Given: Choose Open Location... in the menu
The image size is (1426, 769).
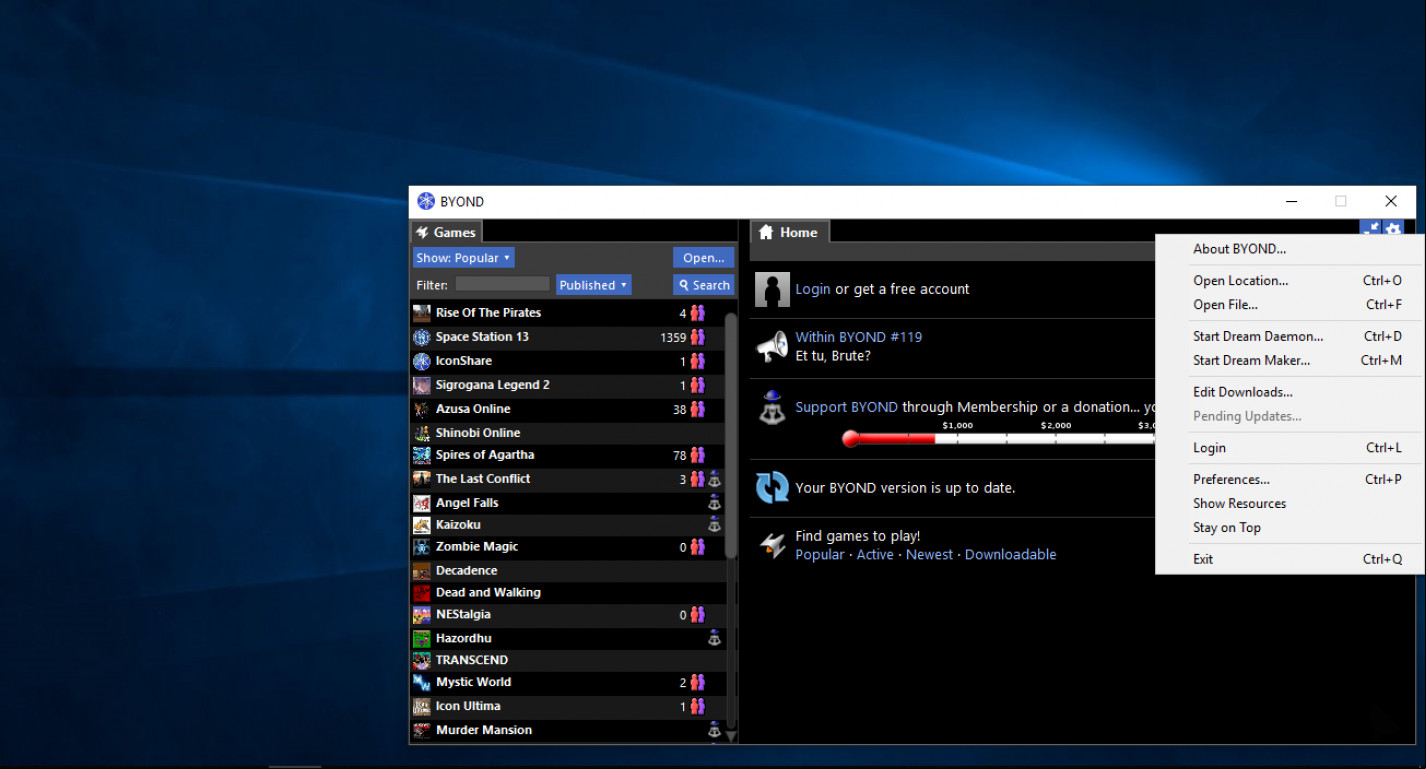Looking at the screenshot, I should tap(1289, 281).
